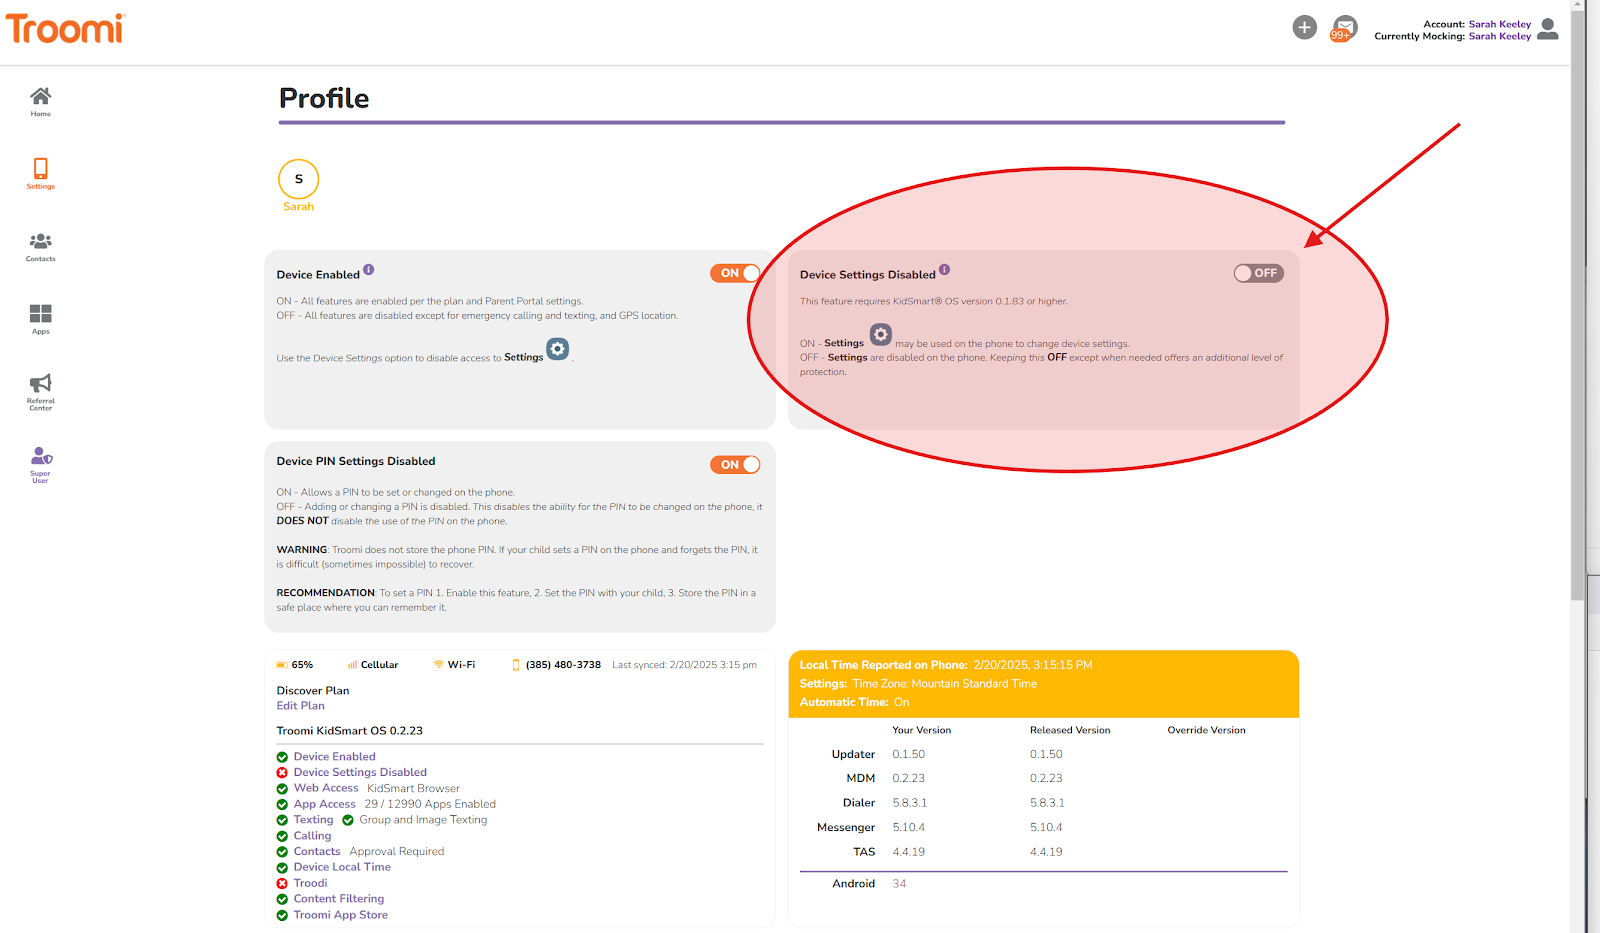
Task: Click green check beside Group and Image Texting
Action: [x=348, y=820]
